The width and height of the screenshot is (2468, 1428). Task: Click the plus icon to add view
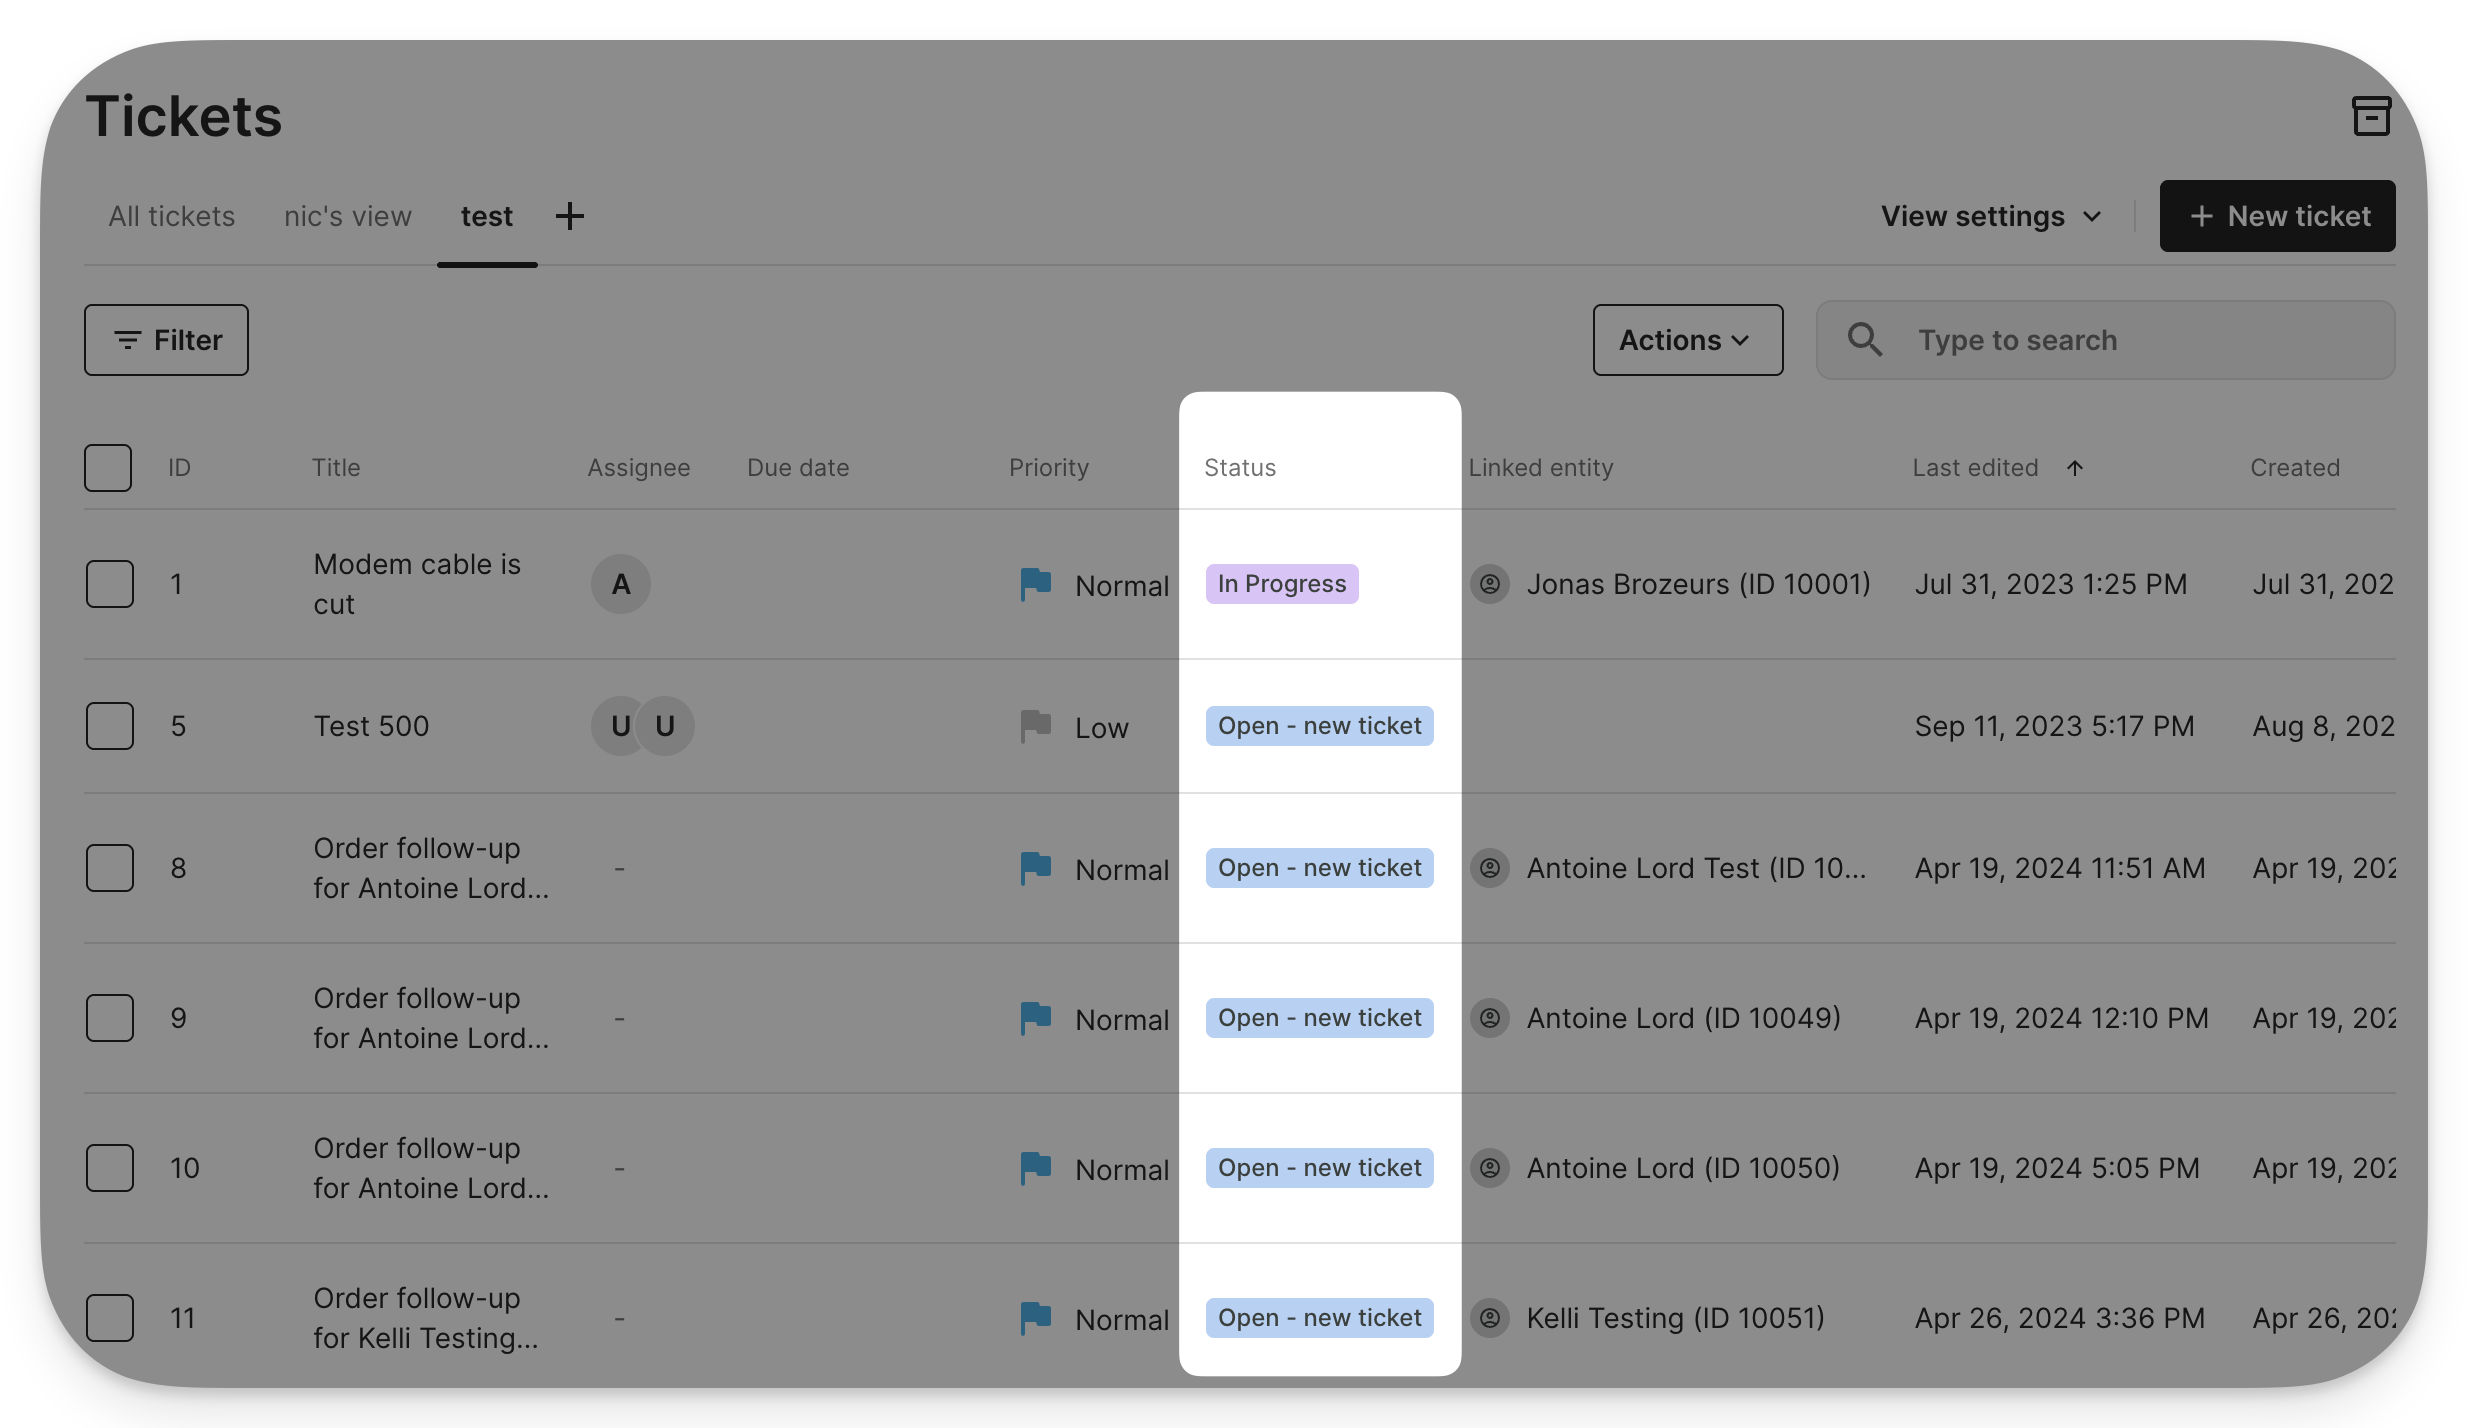(x=570, y=216)
